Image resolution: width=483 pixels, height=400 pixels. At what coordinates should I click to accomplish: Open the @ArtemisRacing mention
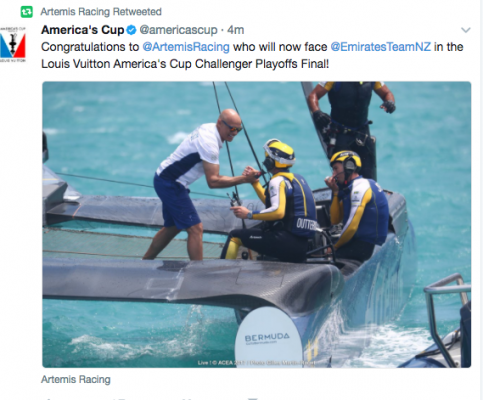pos(186,47)
